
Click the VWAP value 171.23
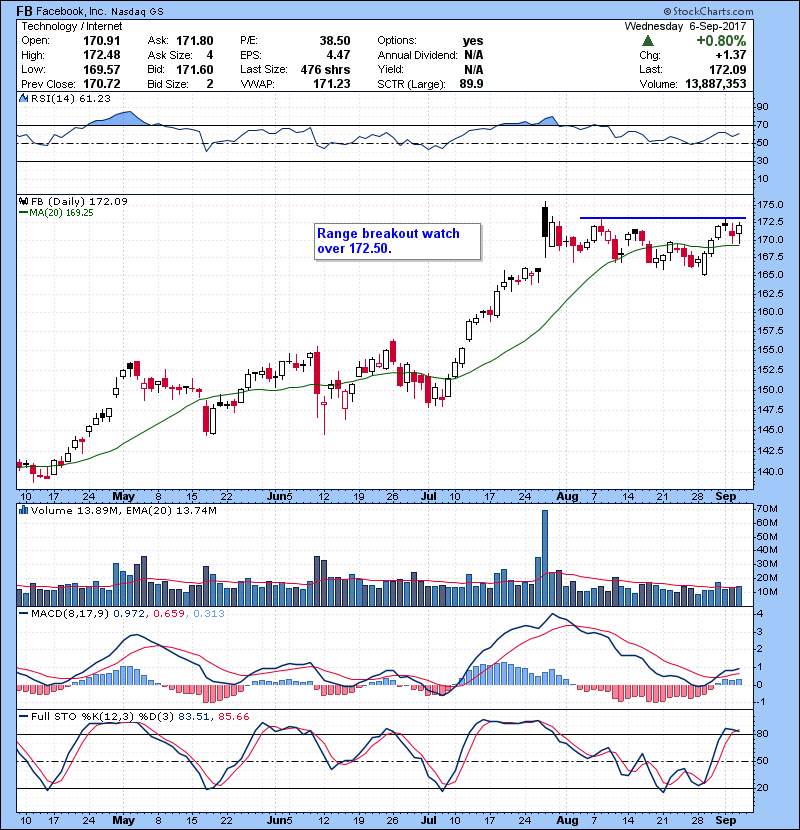331,84
